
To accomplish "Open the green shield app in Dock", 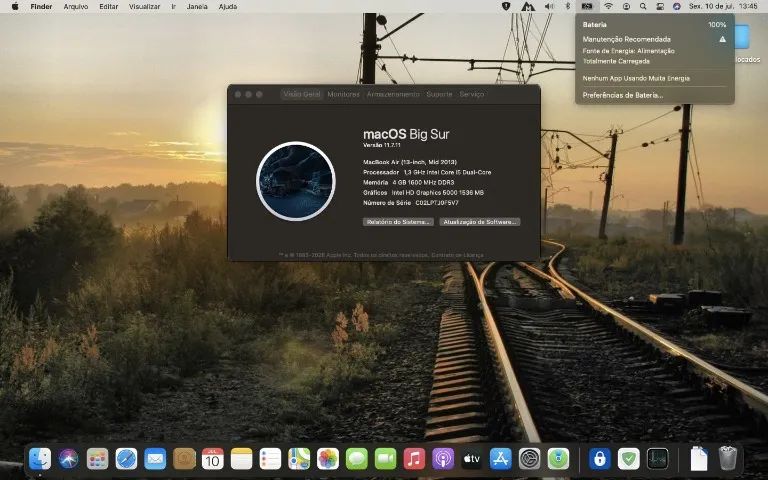I will click(x=628, y=459).
